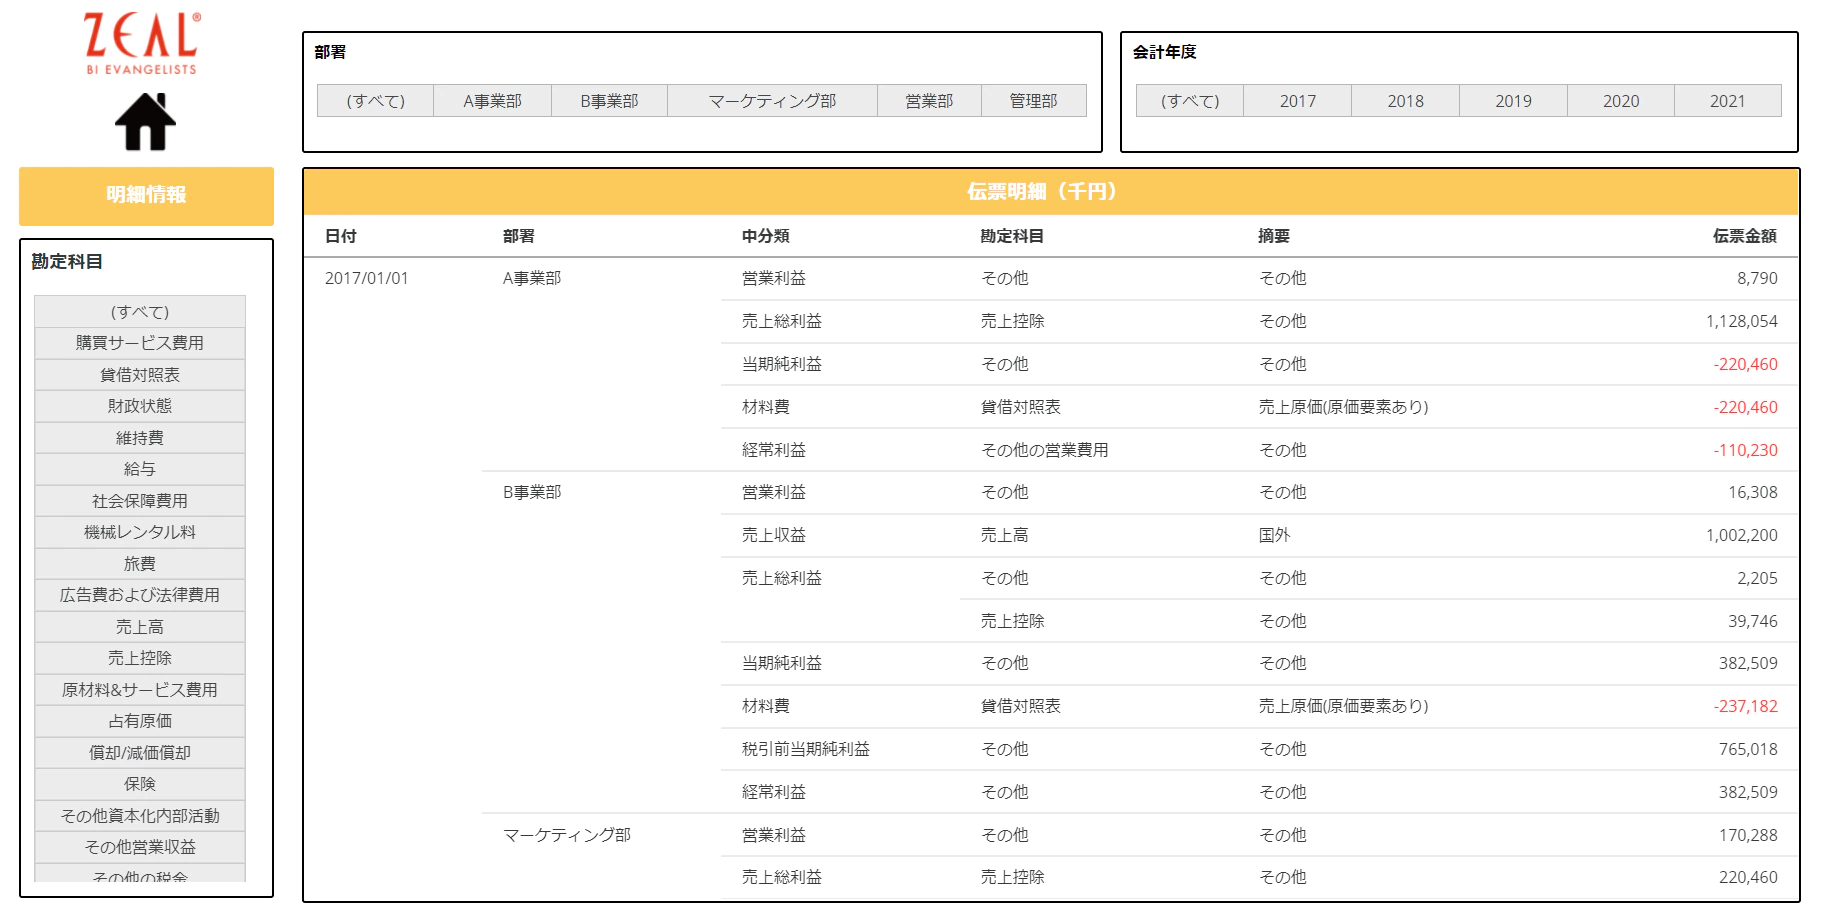Click the 売上収益 category cell

(x=774, y=535)
